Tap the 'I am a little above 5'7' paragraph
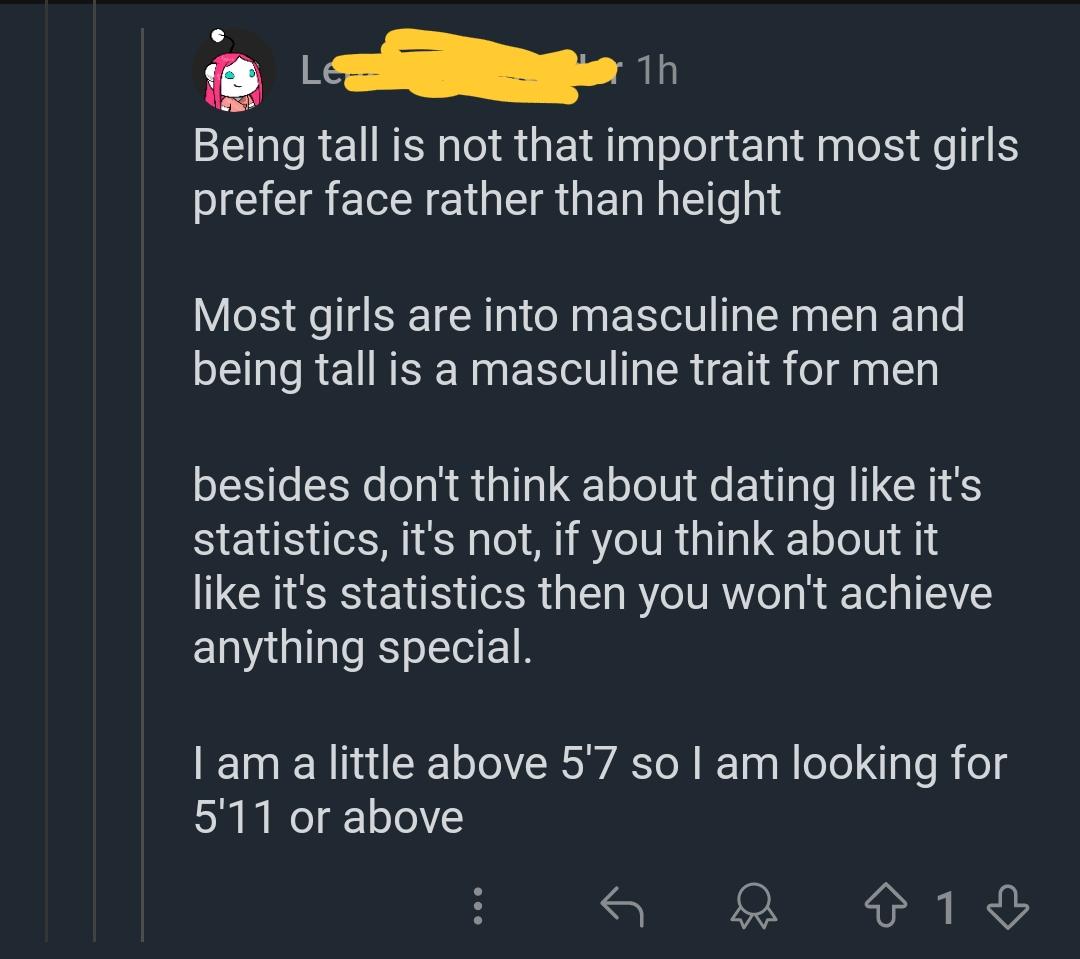Viewport: 1080px width, 959px height. 600,790
